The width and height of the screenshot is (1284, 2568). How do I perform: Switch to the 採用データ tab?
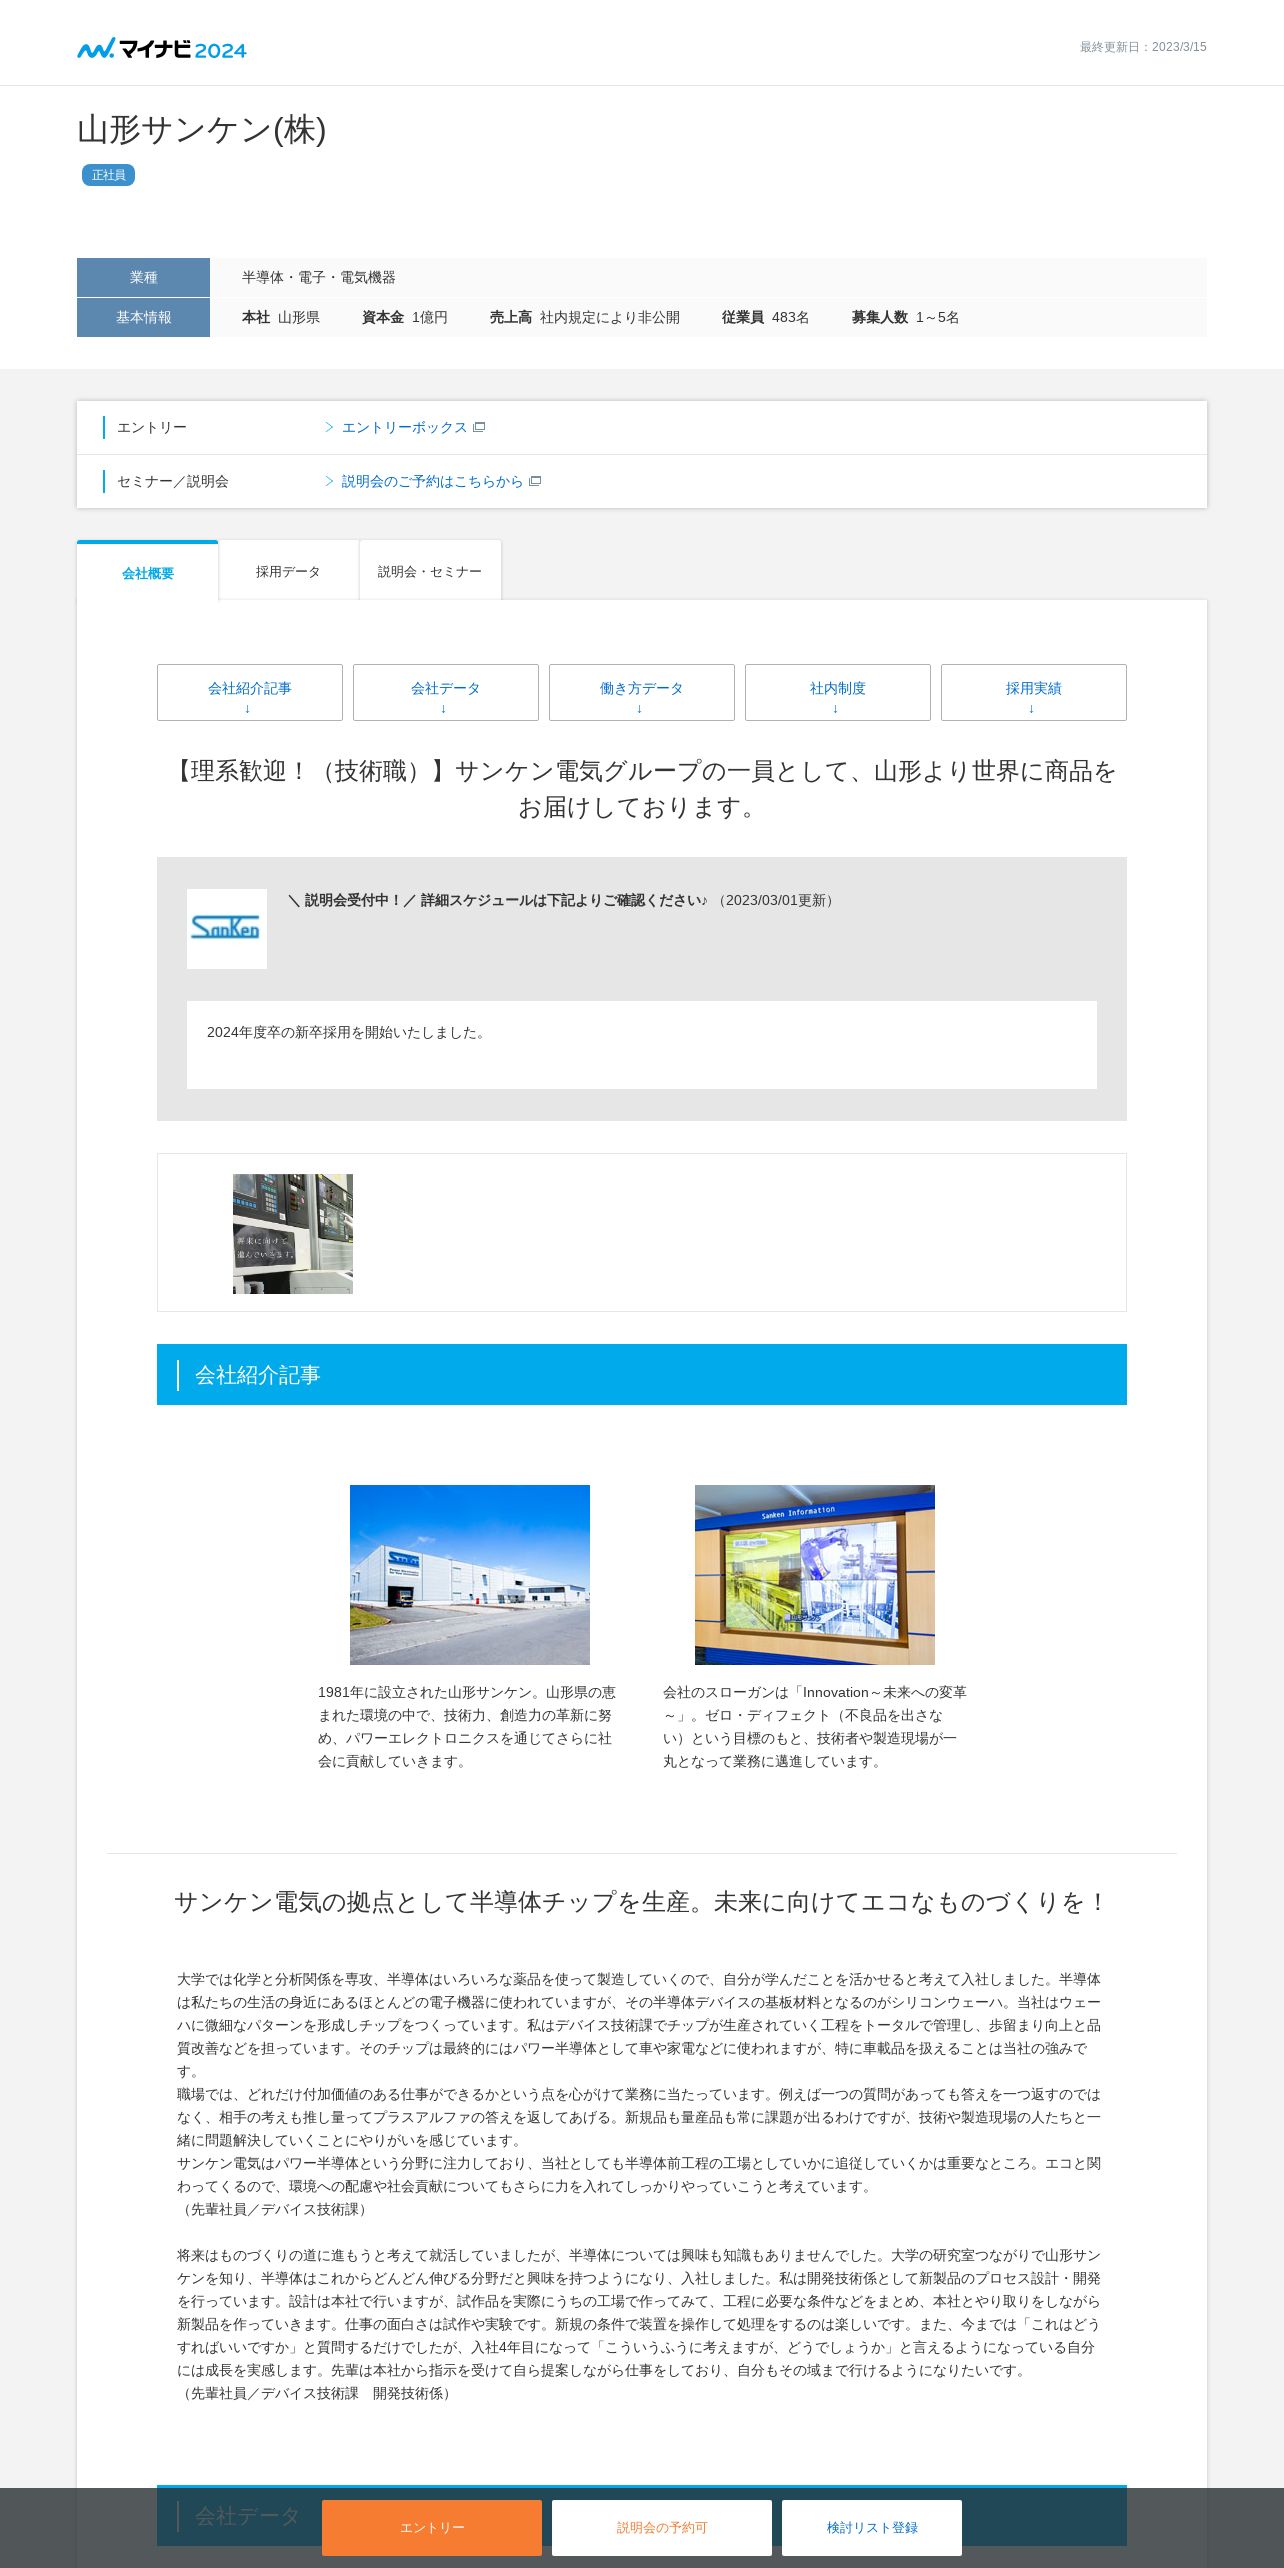point(288,571)
